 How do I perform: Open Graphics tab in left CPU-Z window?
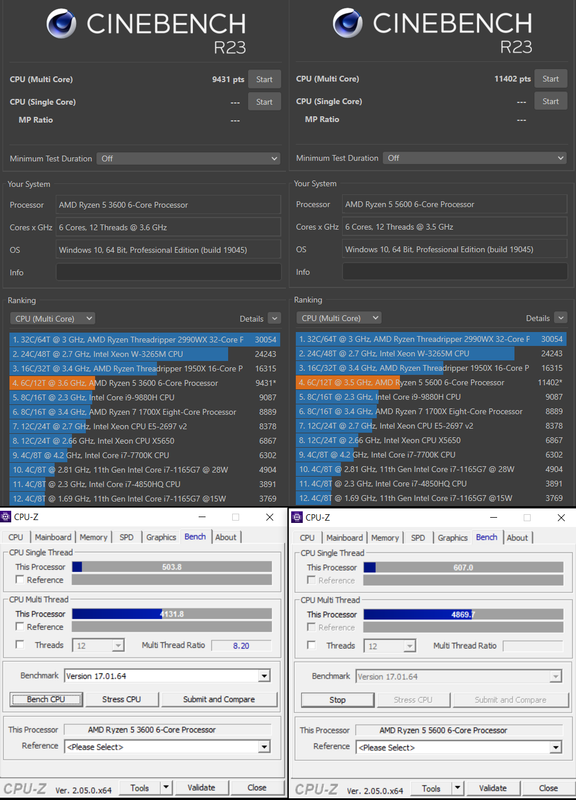click(x=161, y=537)
